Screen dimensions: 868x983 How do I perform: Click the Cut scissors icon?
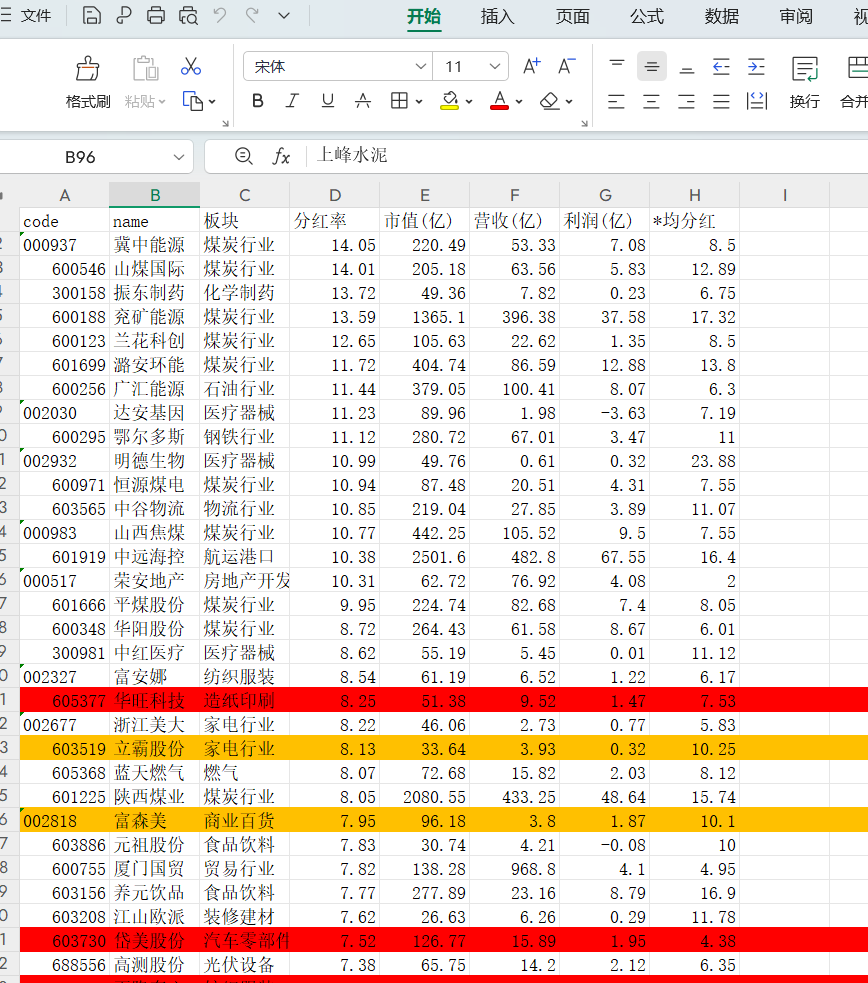[191, 66]
